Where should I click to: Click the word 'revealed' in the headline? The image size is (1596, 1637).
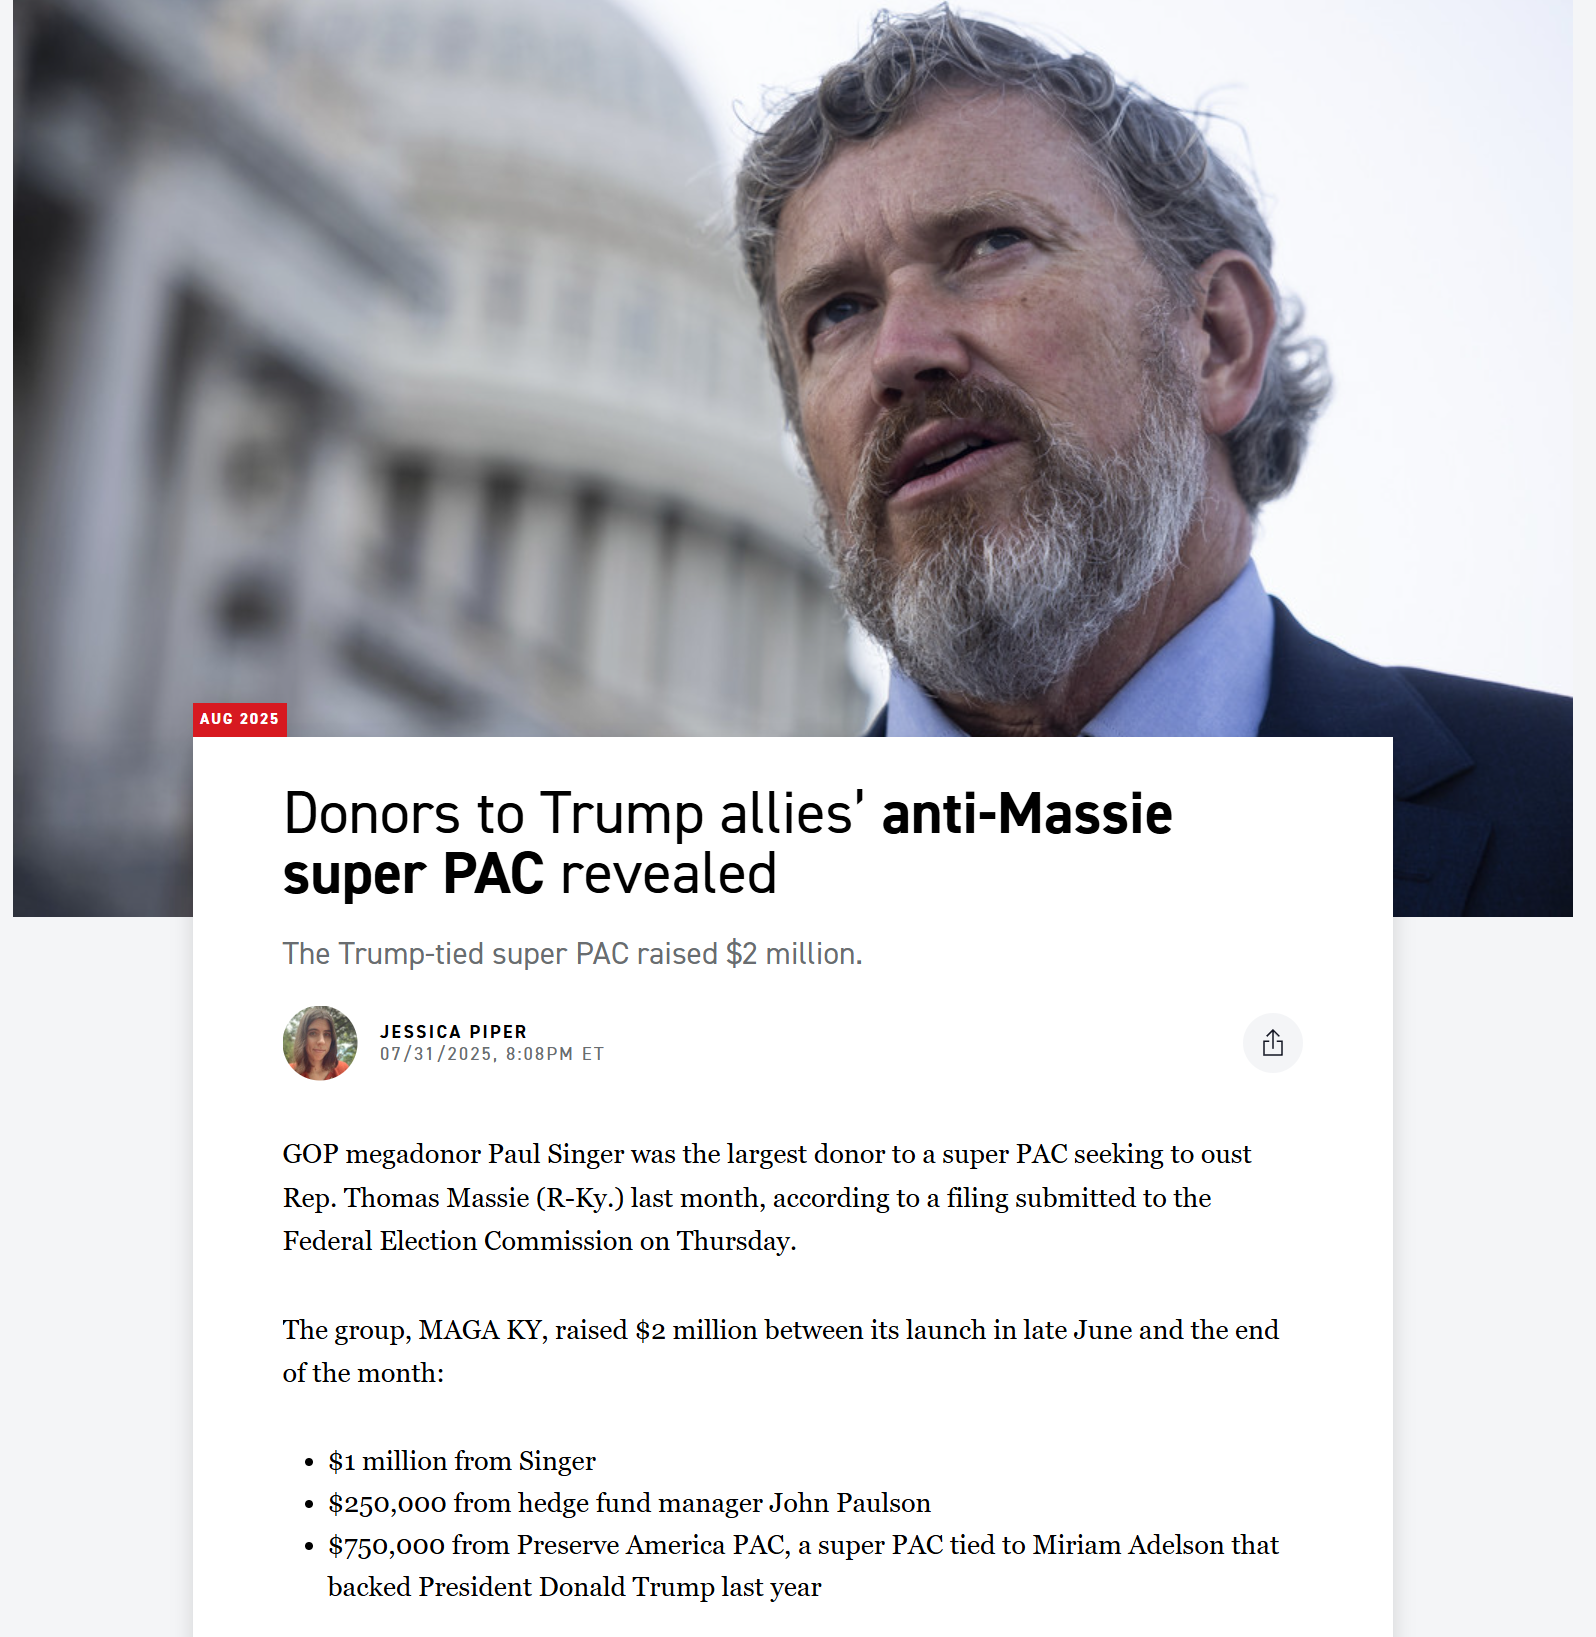(668, 874)
